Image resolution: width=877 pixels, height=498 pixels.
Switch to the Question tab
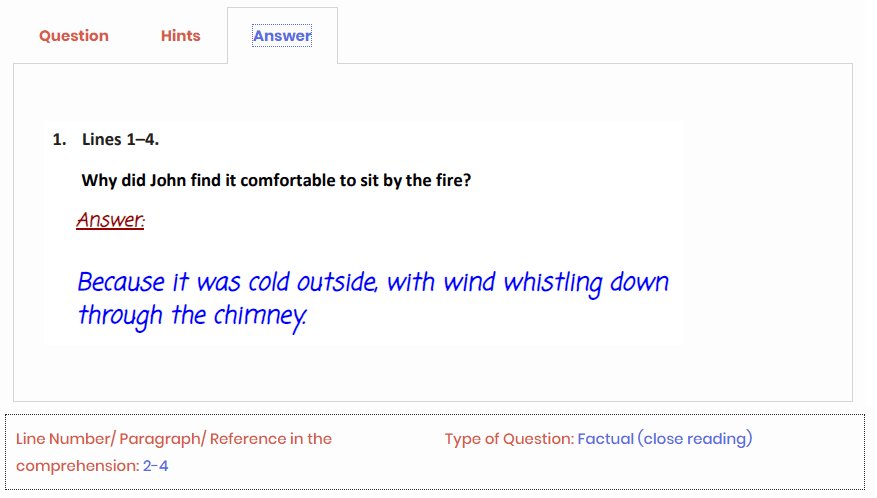click(74, 36)
